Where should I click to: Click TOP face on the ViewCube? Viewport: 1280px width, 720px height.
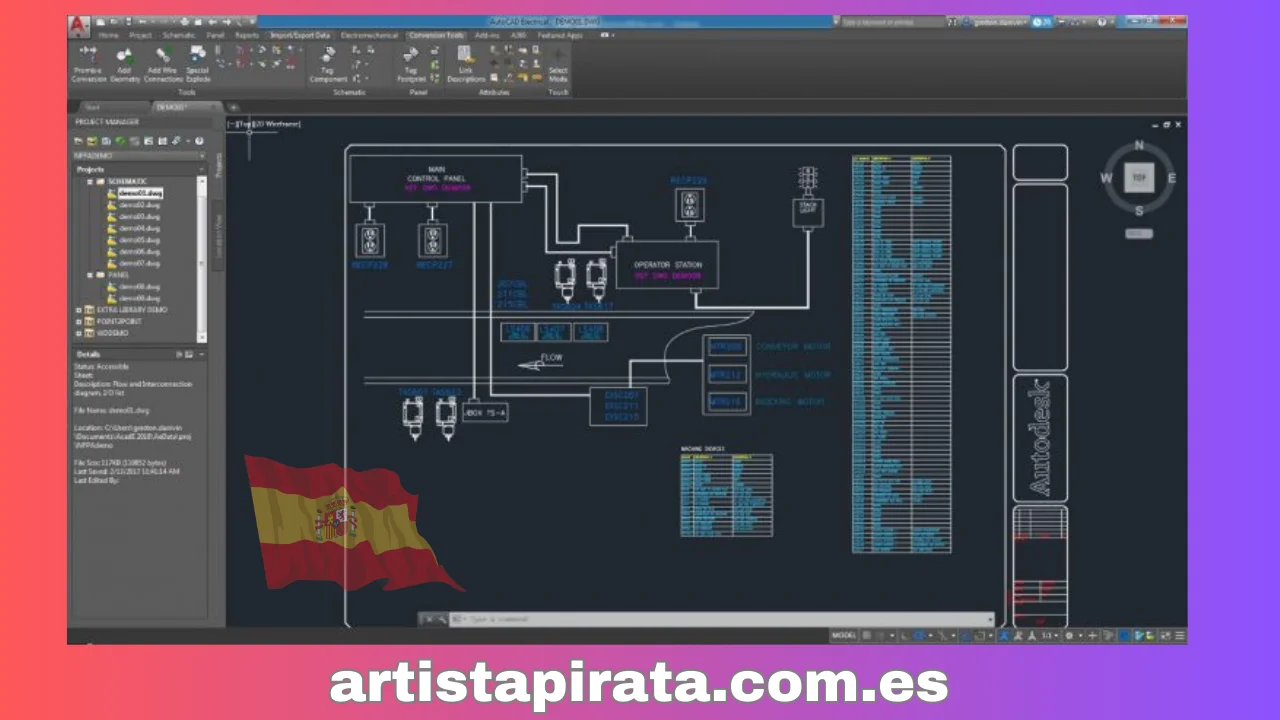click(1138, 177)
